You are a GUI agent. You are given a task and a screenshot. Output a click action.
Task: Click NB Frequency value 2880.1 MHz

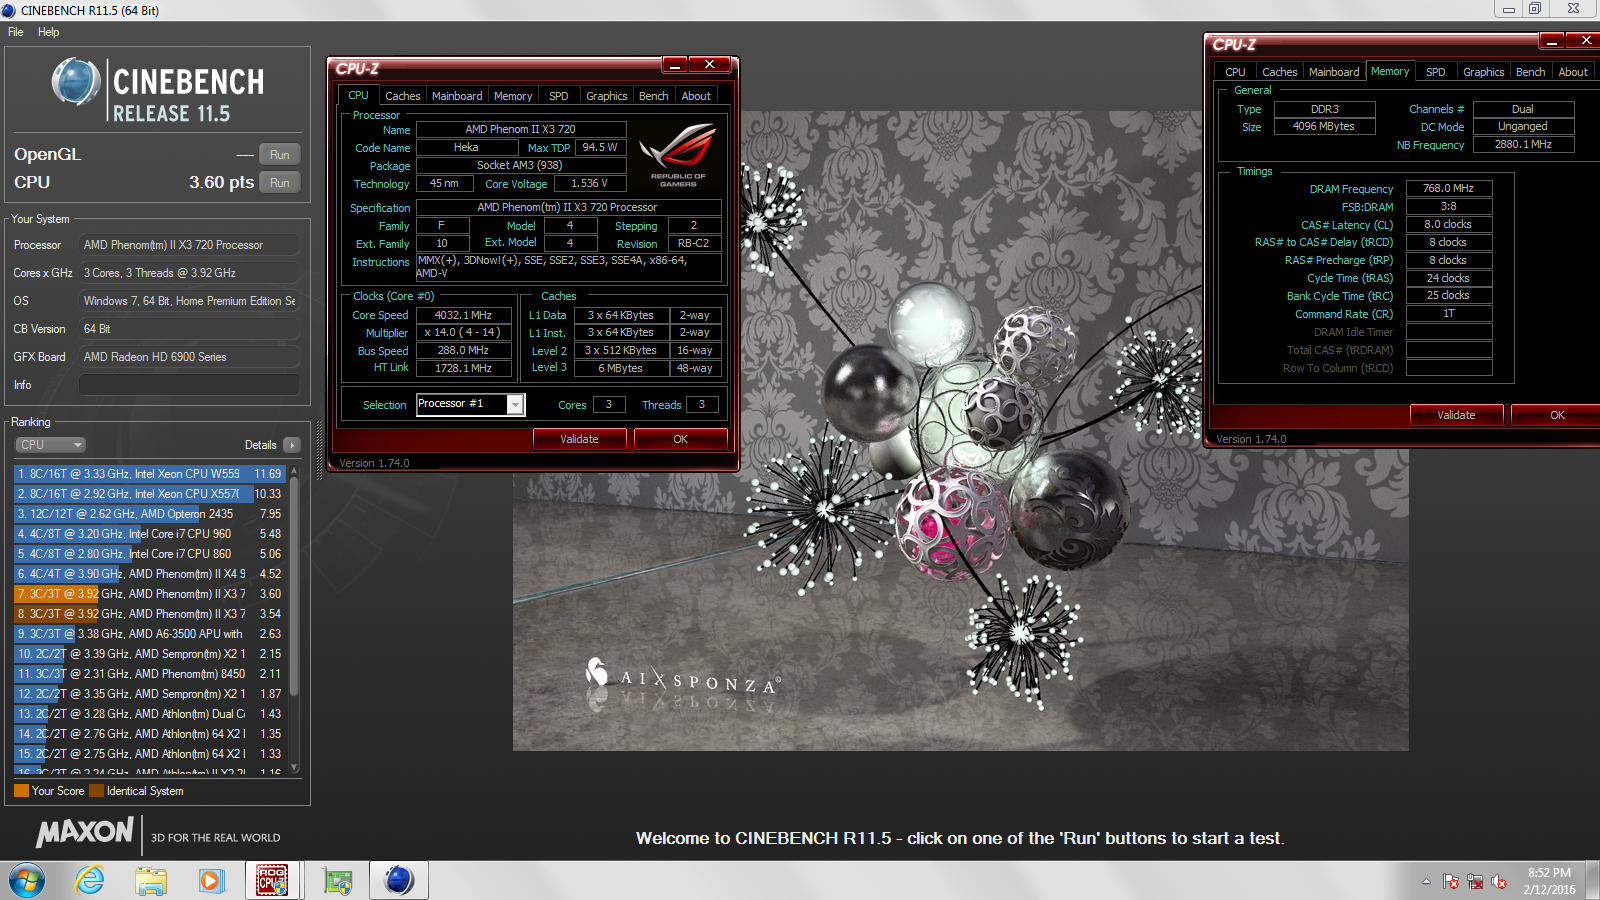[x=1523, y=144]
